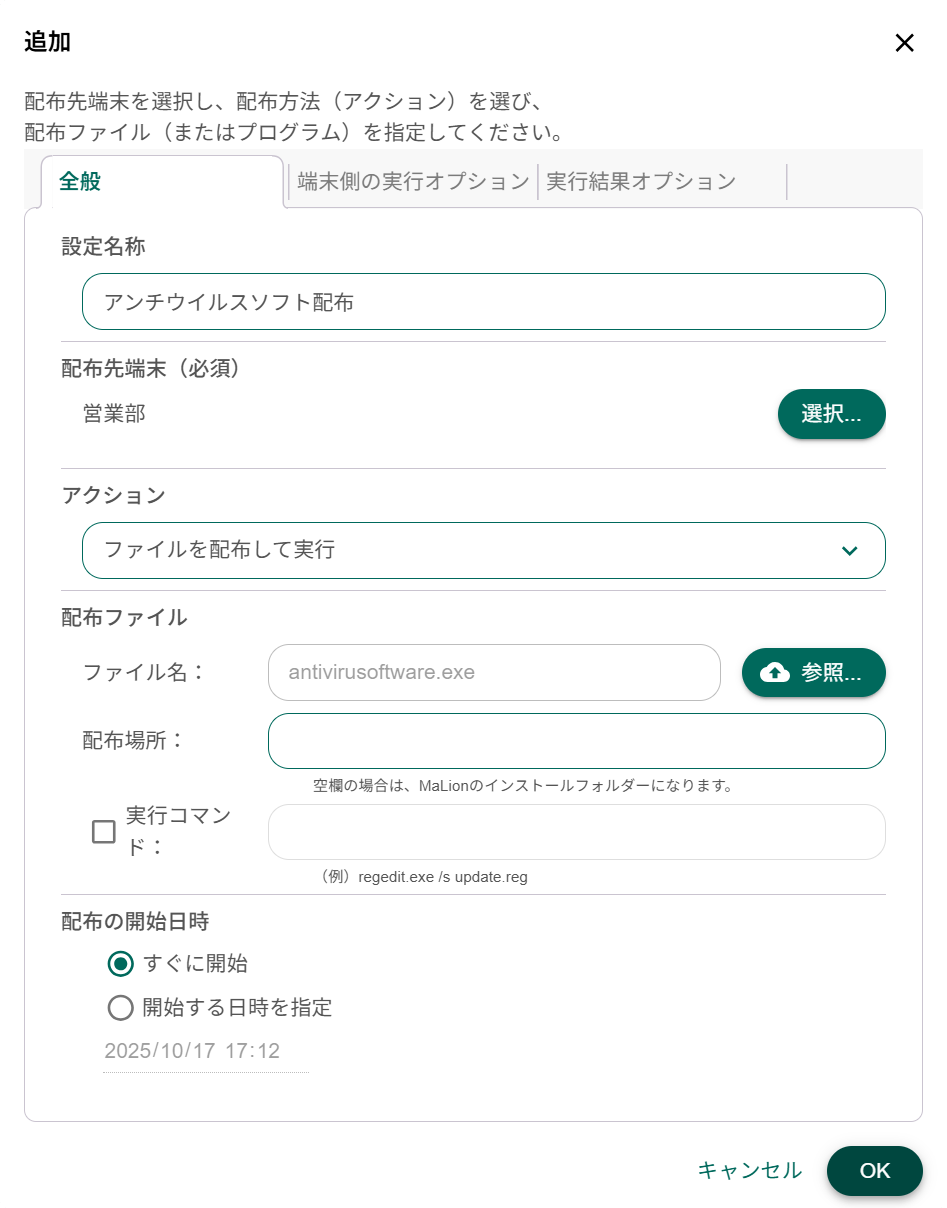Click the 参照... button to browse files
The image size is (947, 1208).
(813, 672)
